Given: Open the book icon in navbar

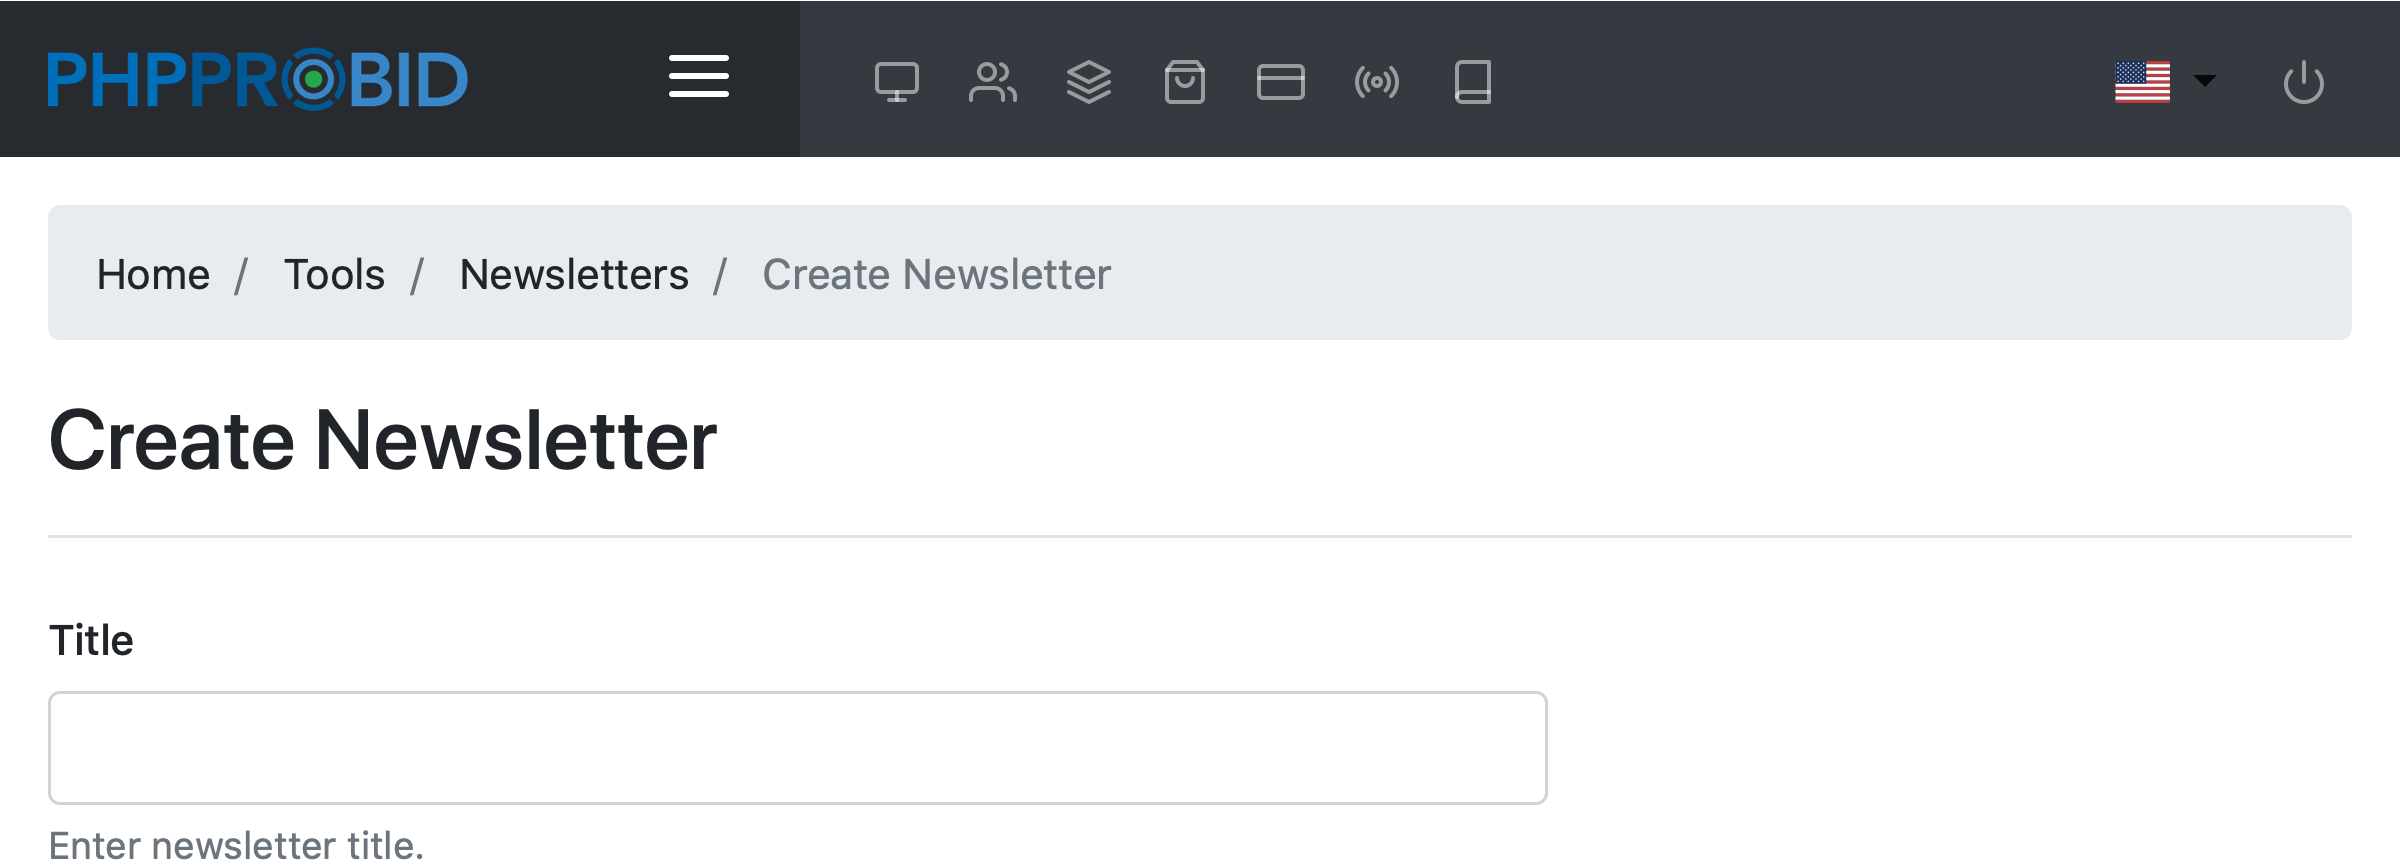Looking at the screenshot, I should click(x=1472, y=82).
